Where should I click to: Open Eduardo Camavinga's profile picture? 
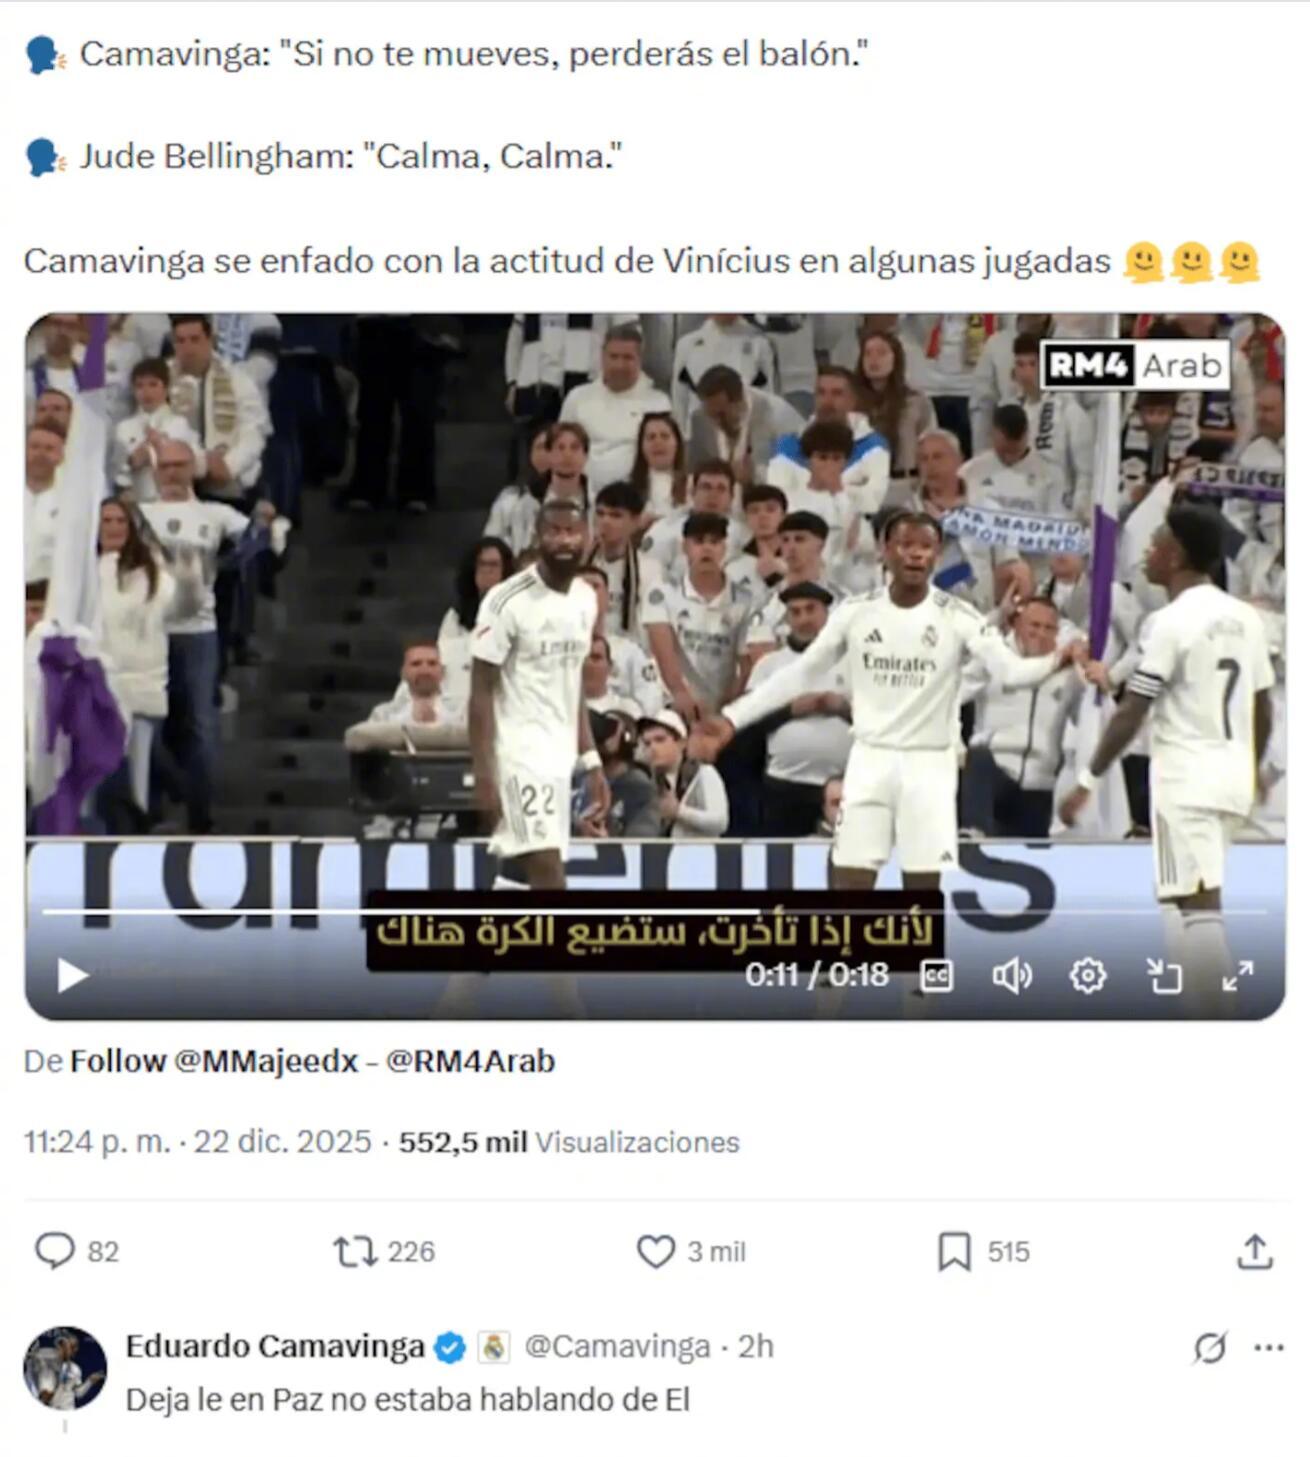tap(65, 1368)
